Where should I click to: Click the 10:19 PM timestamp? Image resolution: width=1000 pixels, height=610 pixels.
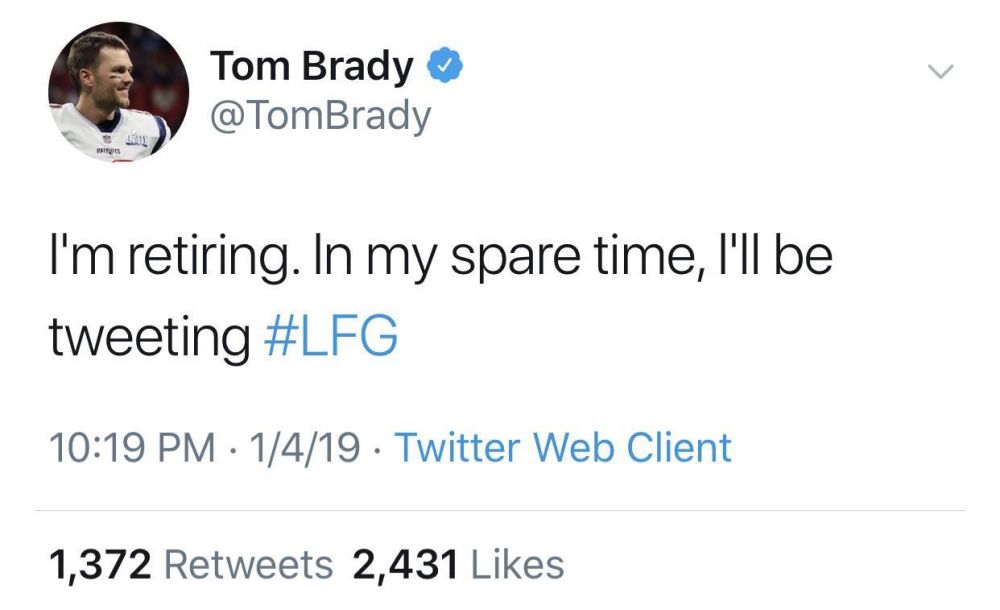click(x=132, y=447)
